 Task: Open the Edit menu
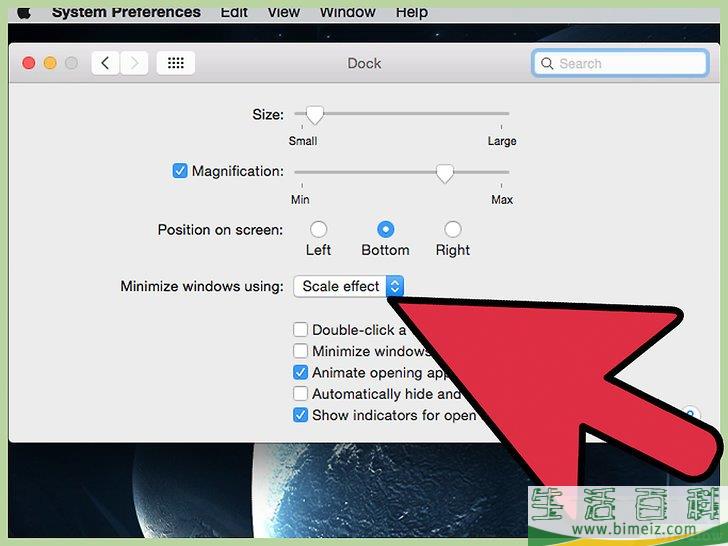pyautogui.click(x=234, y=12)
